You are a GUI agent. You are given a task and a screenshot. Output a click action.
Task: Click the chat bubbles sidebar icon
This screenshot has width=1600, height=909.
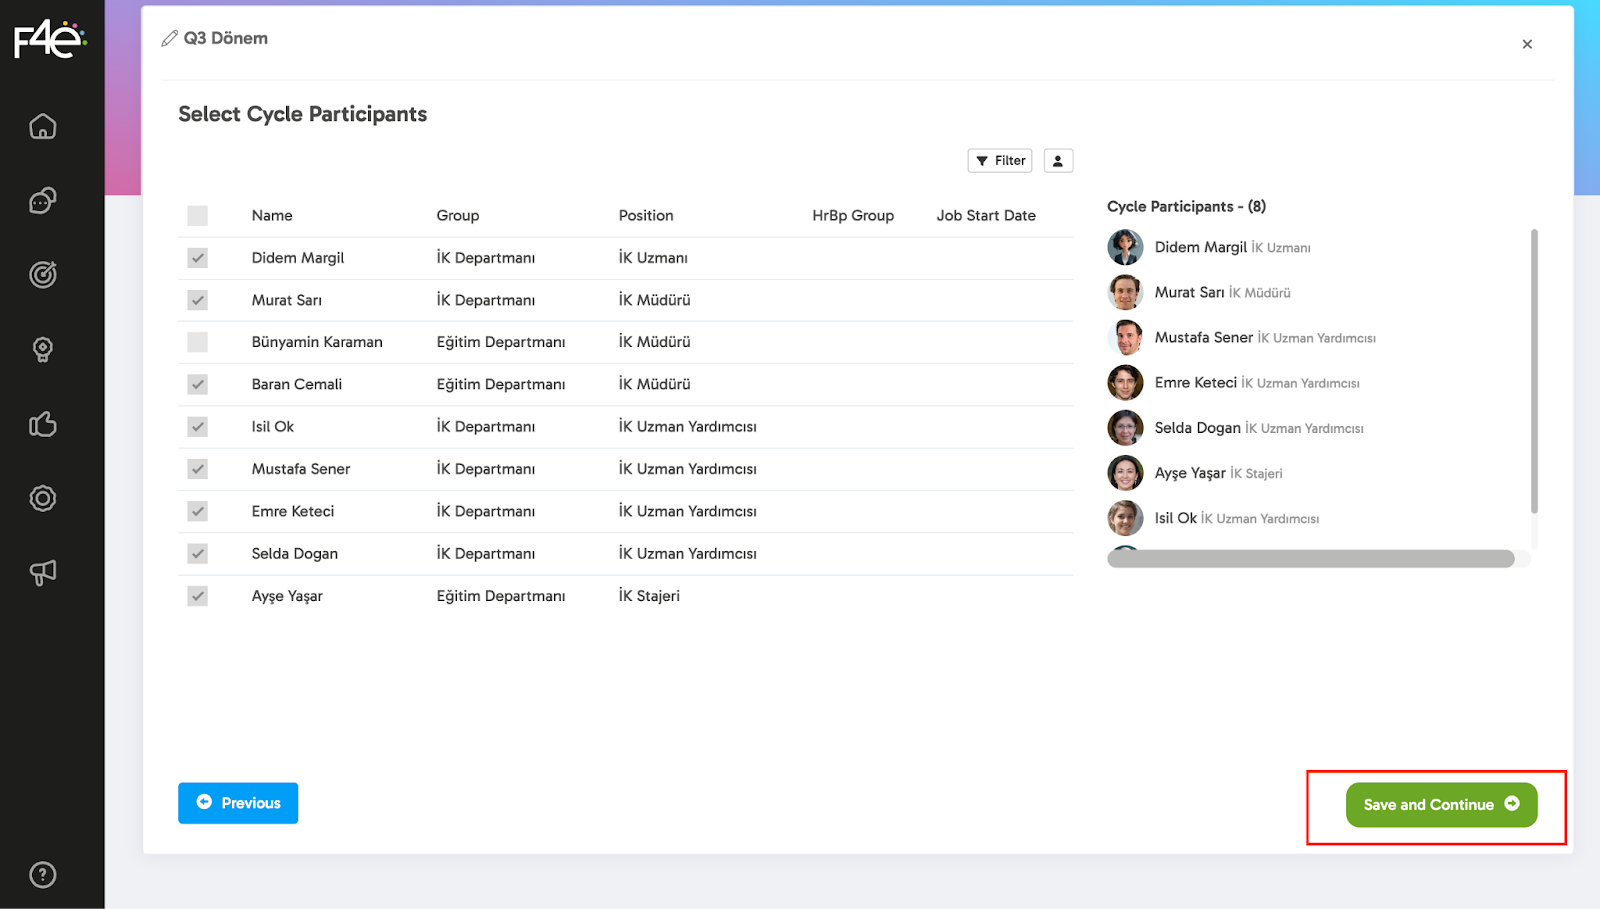pos(42,201)
